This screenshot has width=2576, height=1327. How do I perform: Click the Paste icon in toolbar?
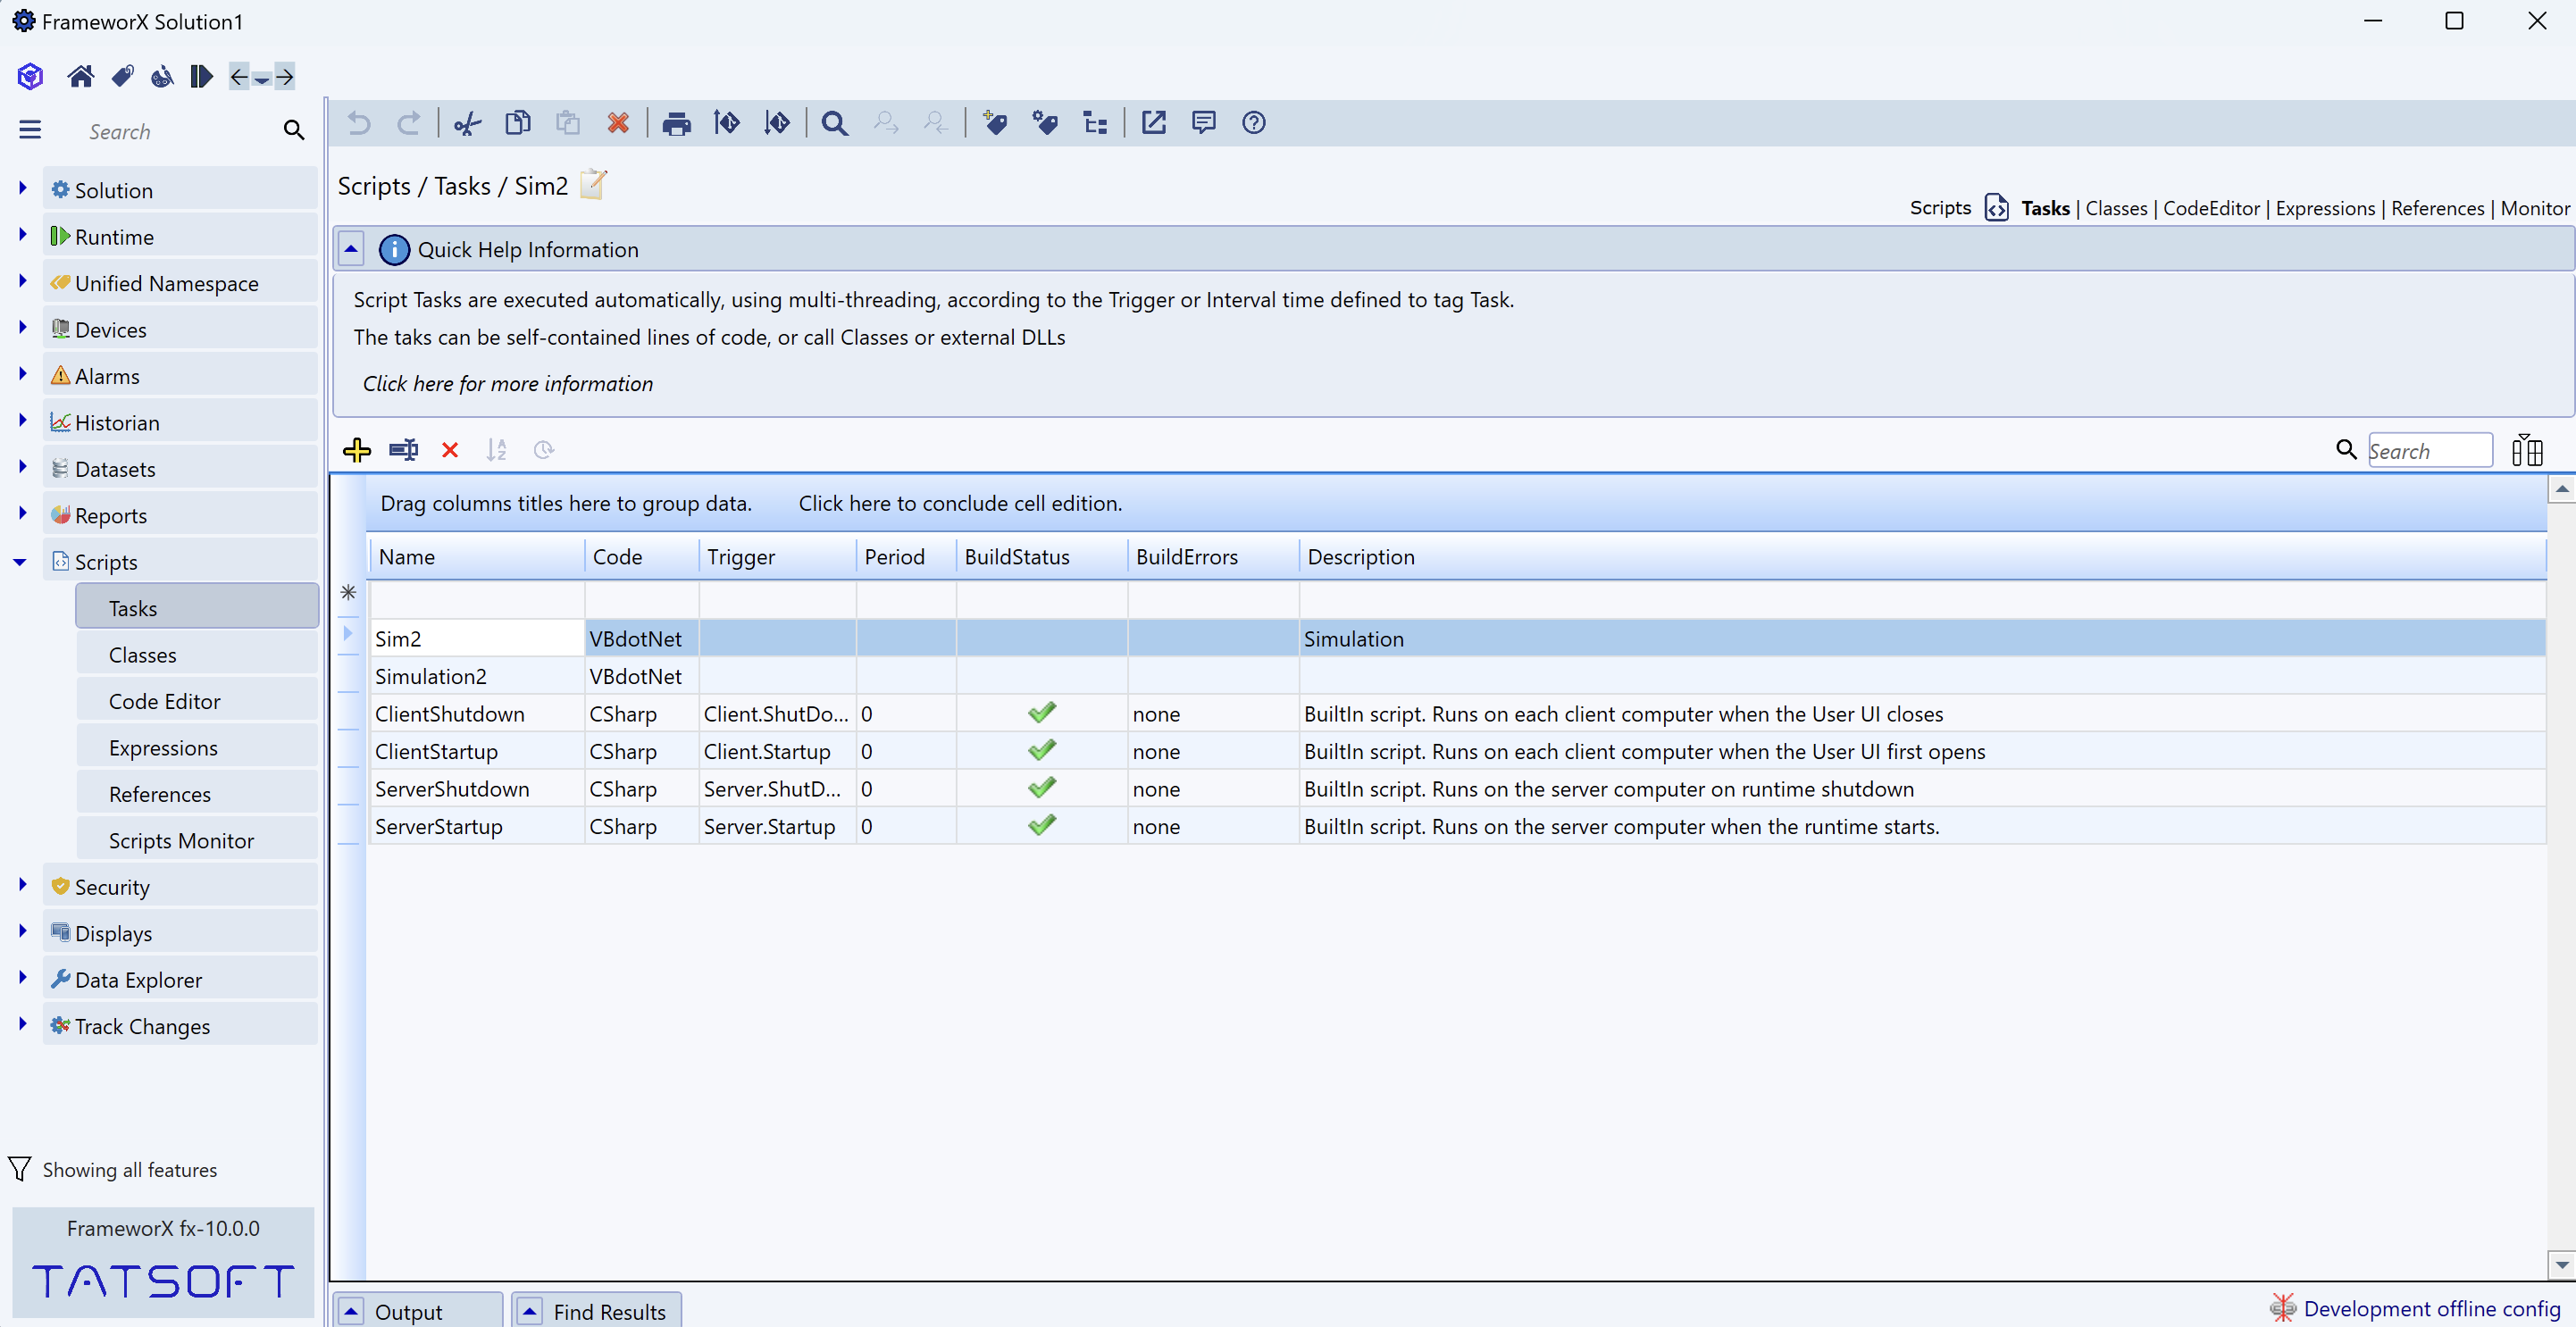(568, 123)
